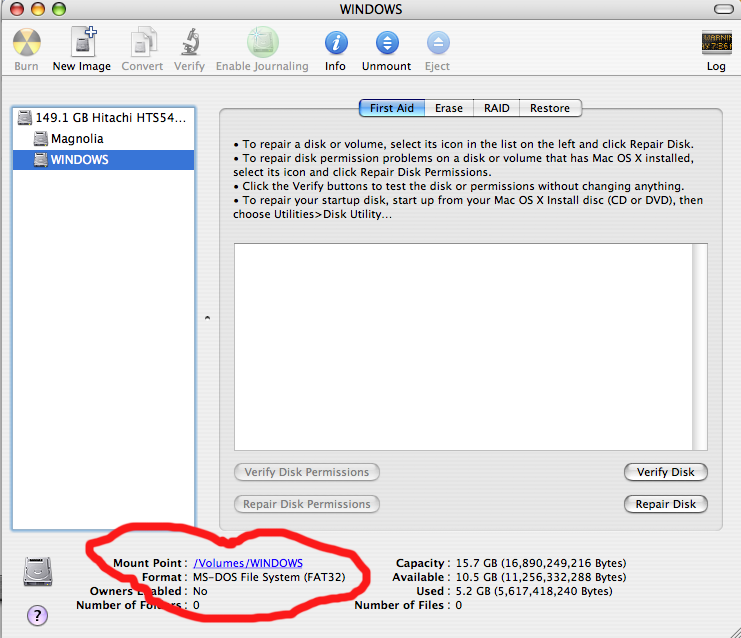This screenshot has width=741, height=638.
Task: Click the volume disk icon beside Mount Point
Action: pyautogui.click(x=38, y=571)
